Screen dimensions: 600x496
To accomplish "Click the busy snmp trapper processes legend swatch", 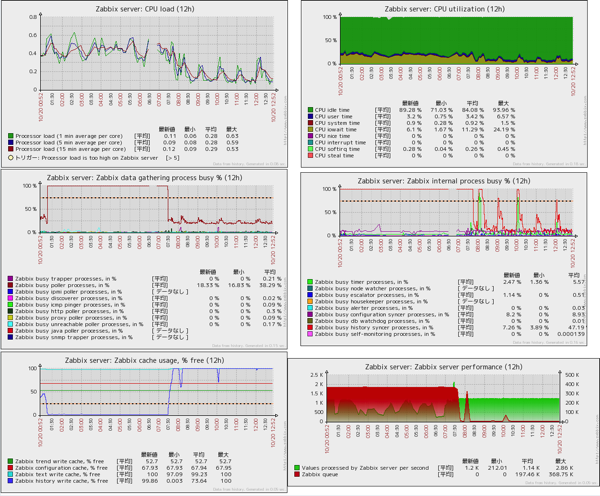I will [10, 337].
